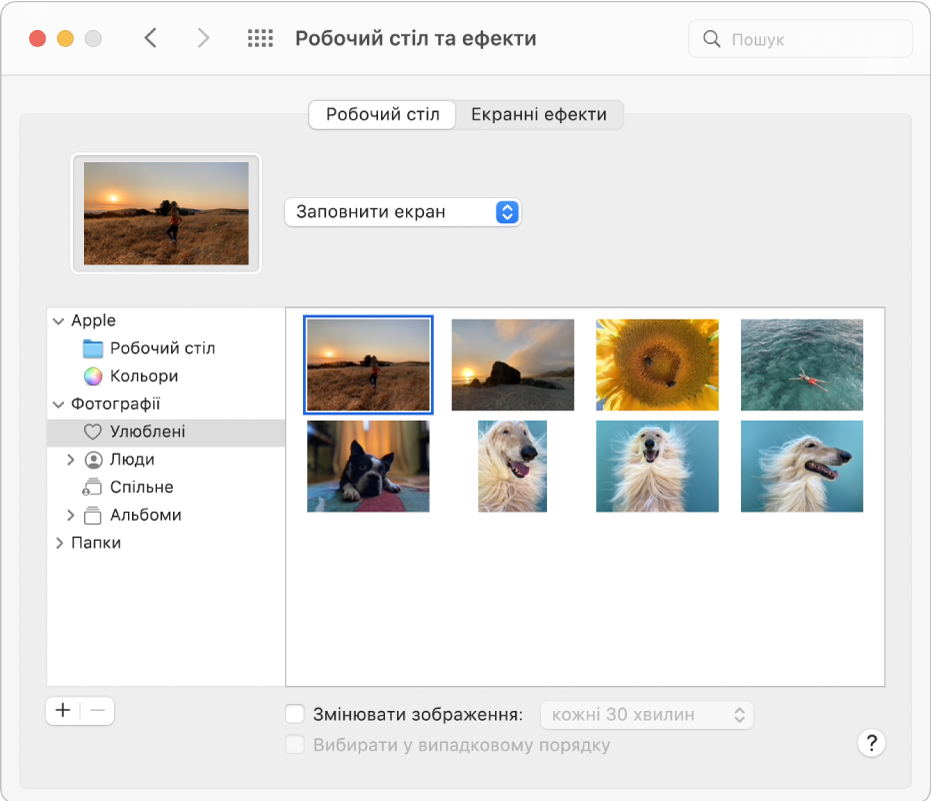Select the Спільне row label

(142, 487)
